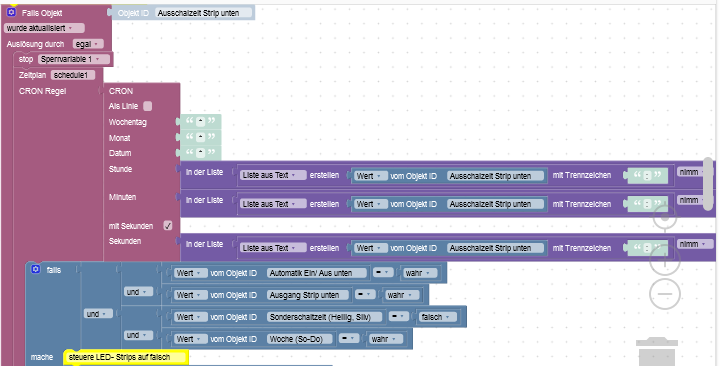Viewport: 721px width, 366px height.
Task: Edit the Zeitplan field schedule1
Action: pyautogui.click(x=73, y=75)
